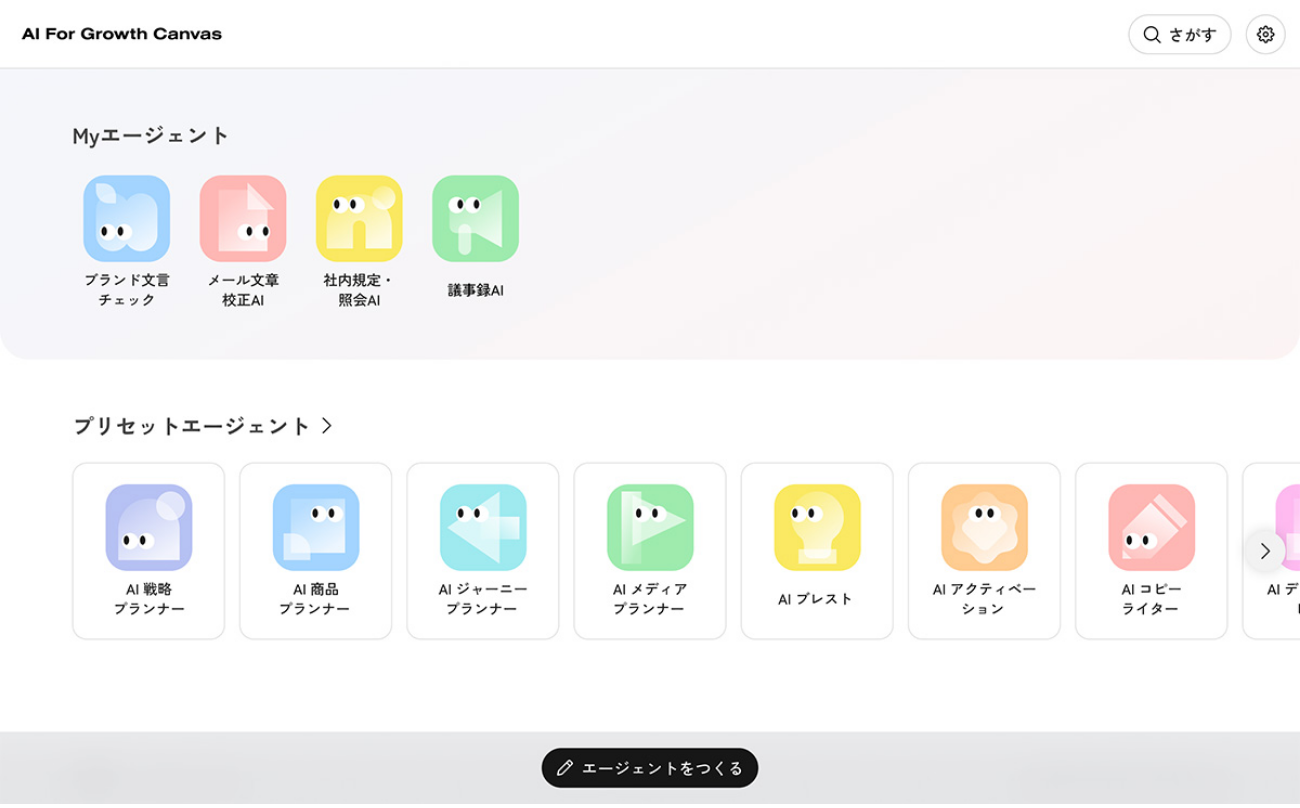Launch the AI コピーライター agent

[1150, 548]
